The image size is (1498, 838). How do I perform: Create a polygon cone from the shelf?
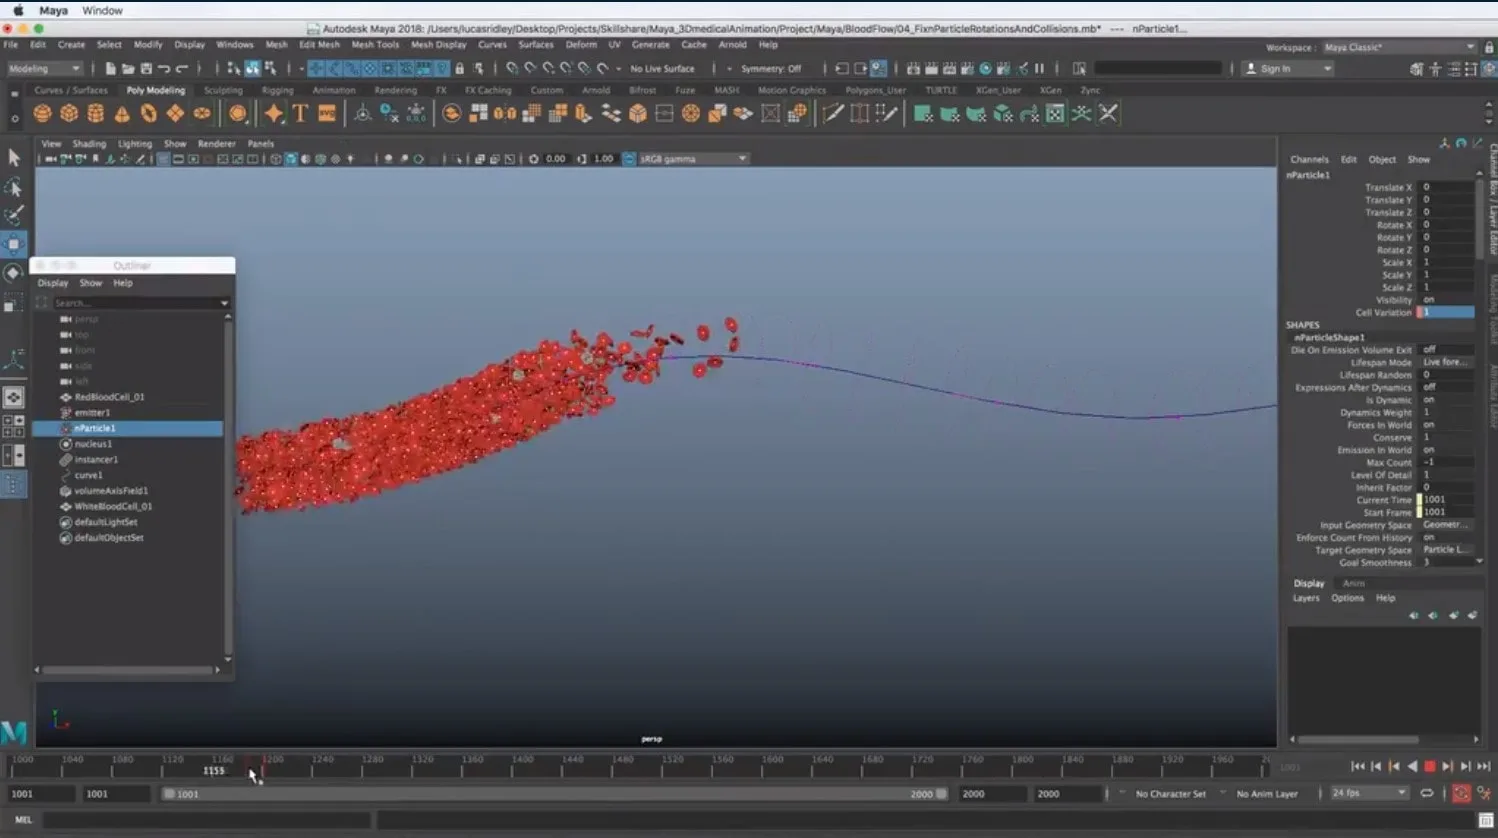point(122,114)
